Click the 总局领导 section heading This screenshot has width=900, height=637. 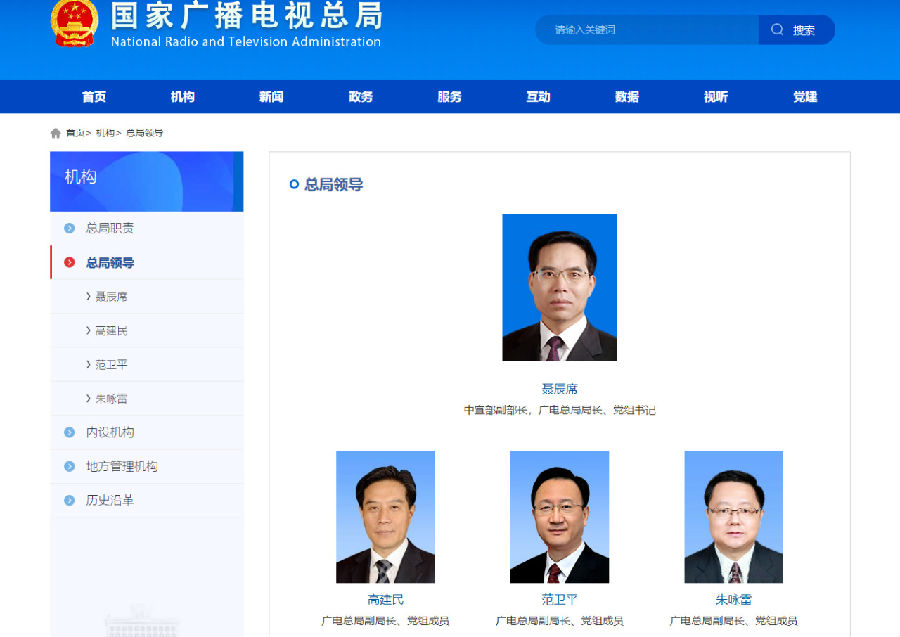pos(333,184)
